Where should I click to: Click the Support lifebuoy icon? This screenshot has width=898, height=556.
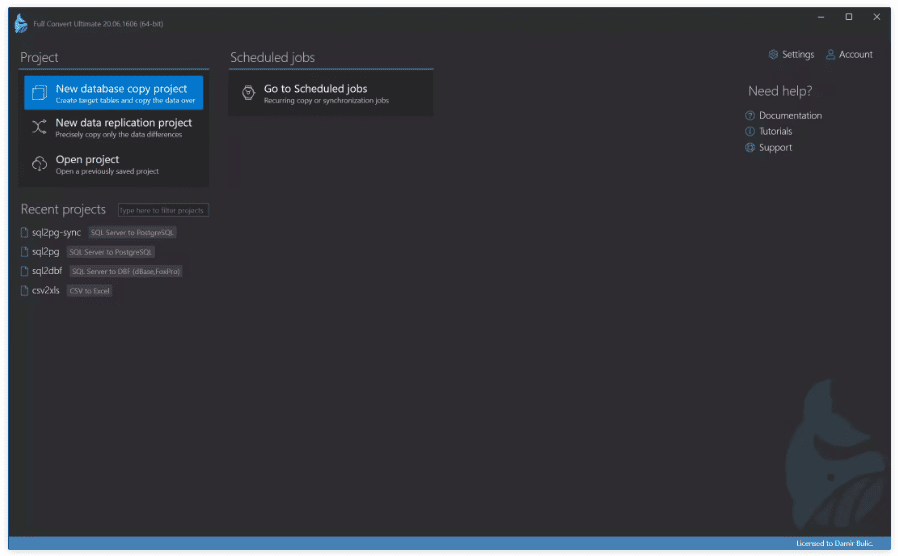click(750, 147)
